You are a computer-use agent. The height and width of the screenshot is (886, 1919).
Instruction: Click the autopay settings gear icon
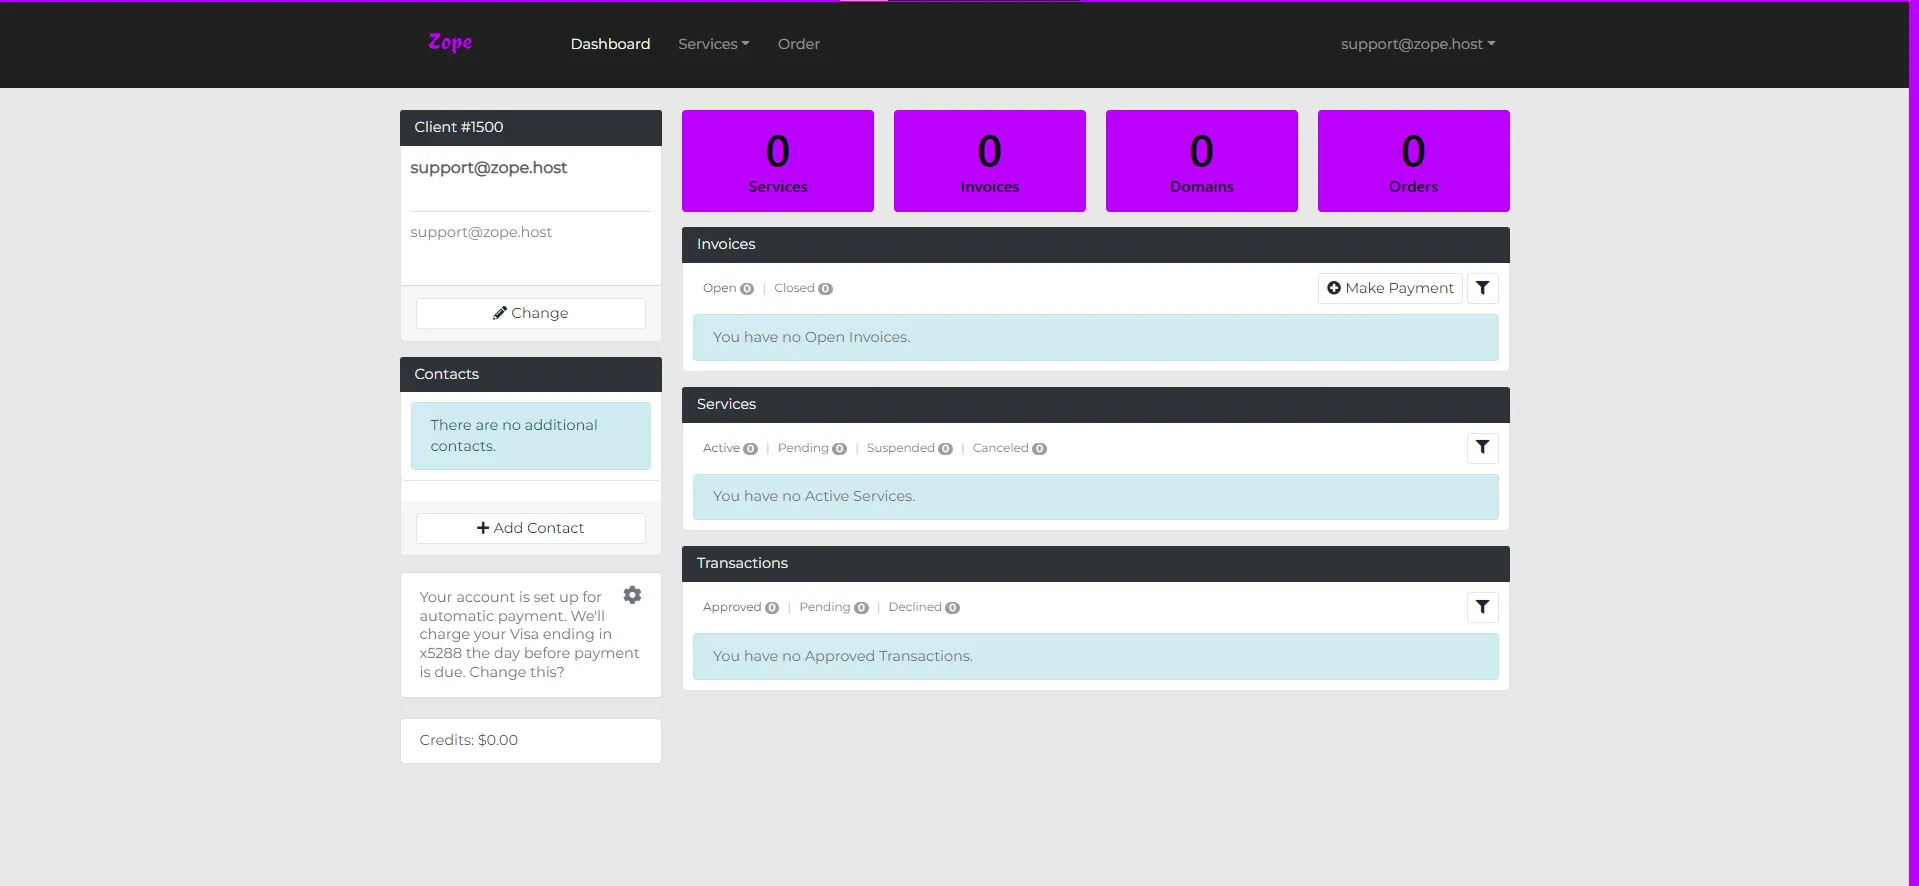click(632, 595)
